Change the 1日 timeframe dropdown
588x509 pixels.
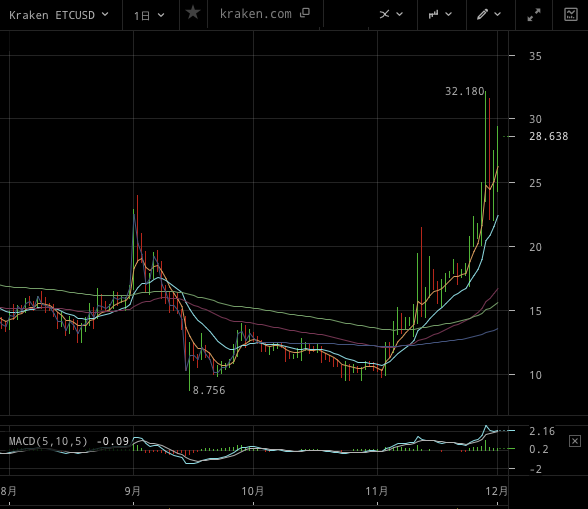click(x=149, y=15)
